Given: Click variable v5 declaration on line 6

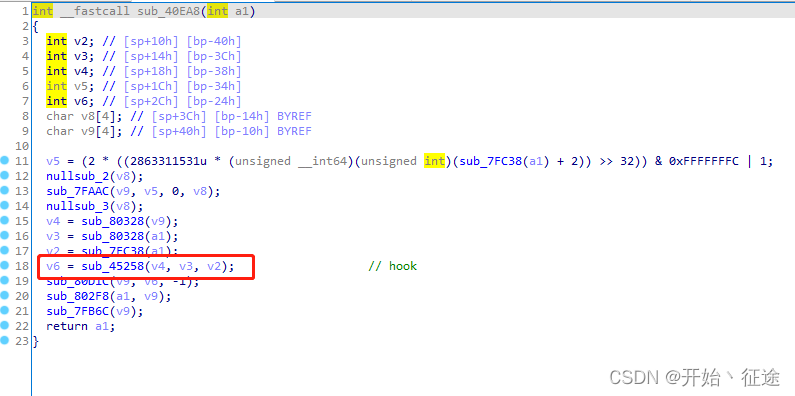Looking at the screenshot, I should [81, 86].
